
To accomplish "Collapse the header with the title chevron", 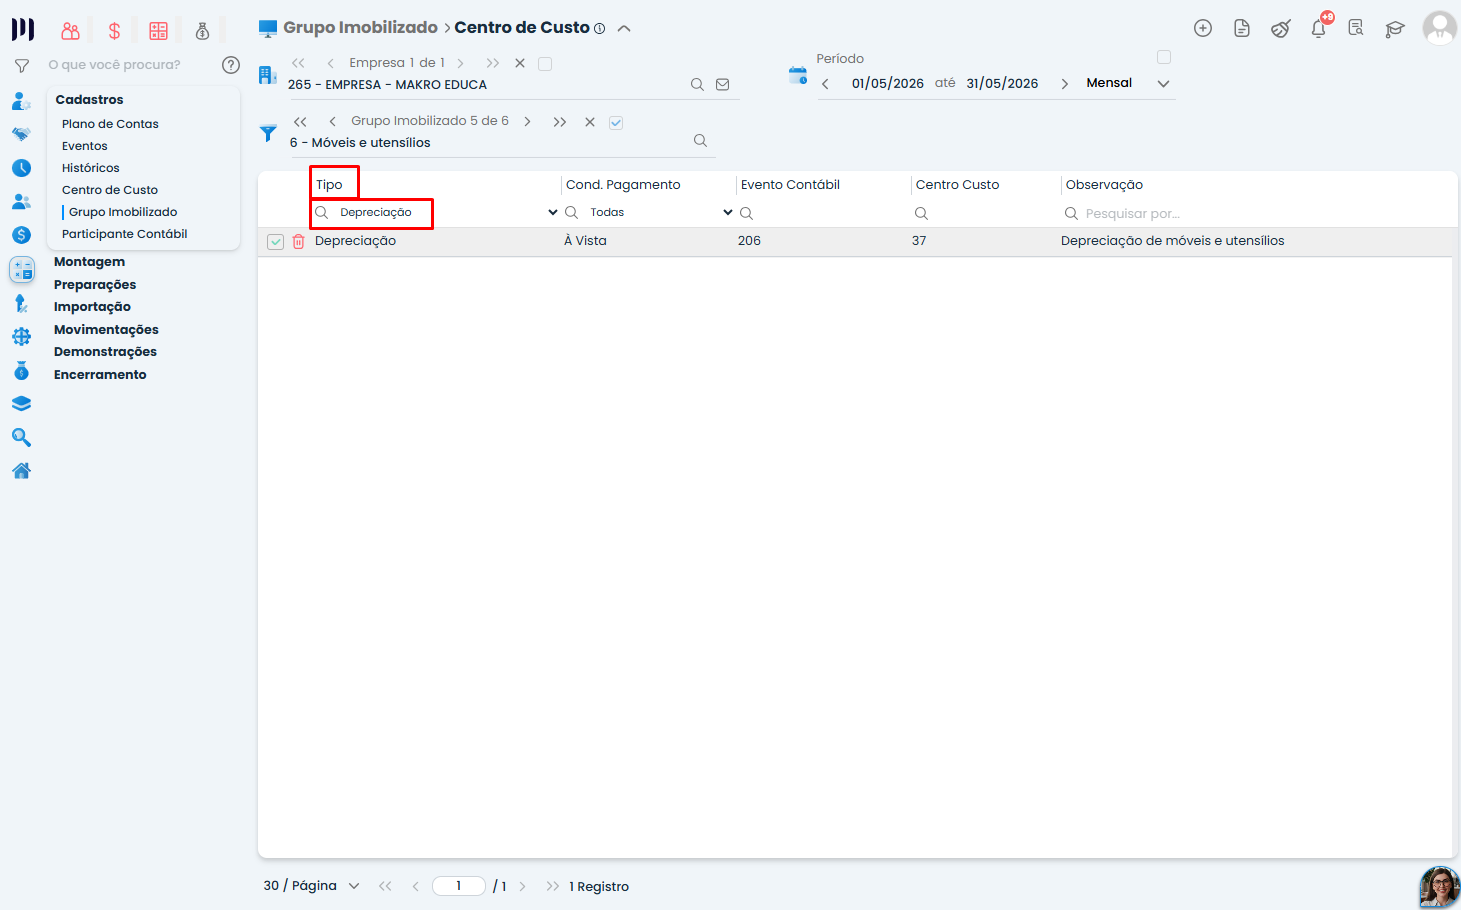I will [624, 28].
